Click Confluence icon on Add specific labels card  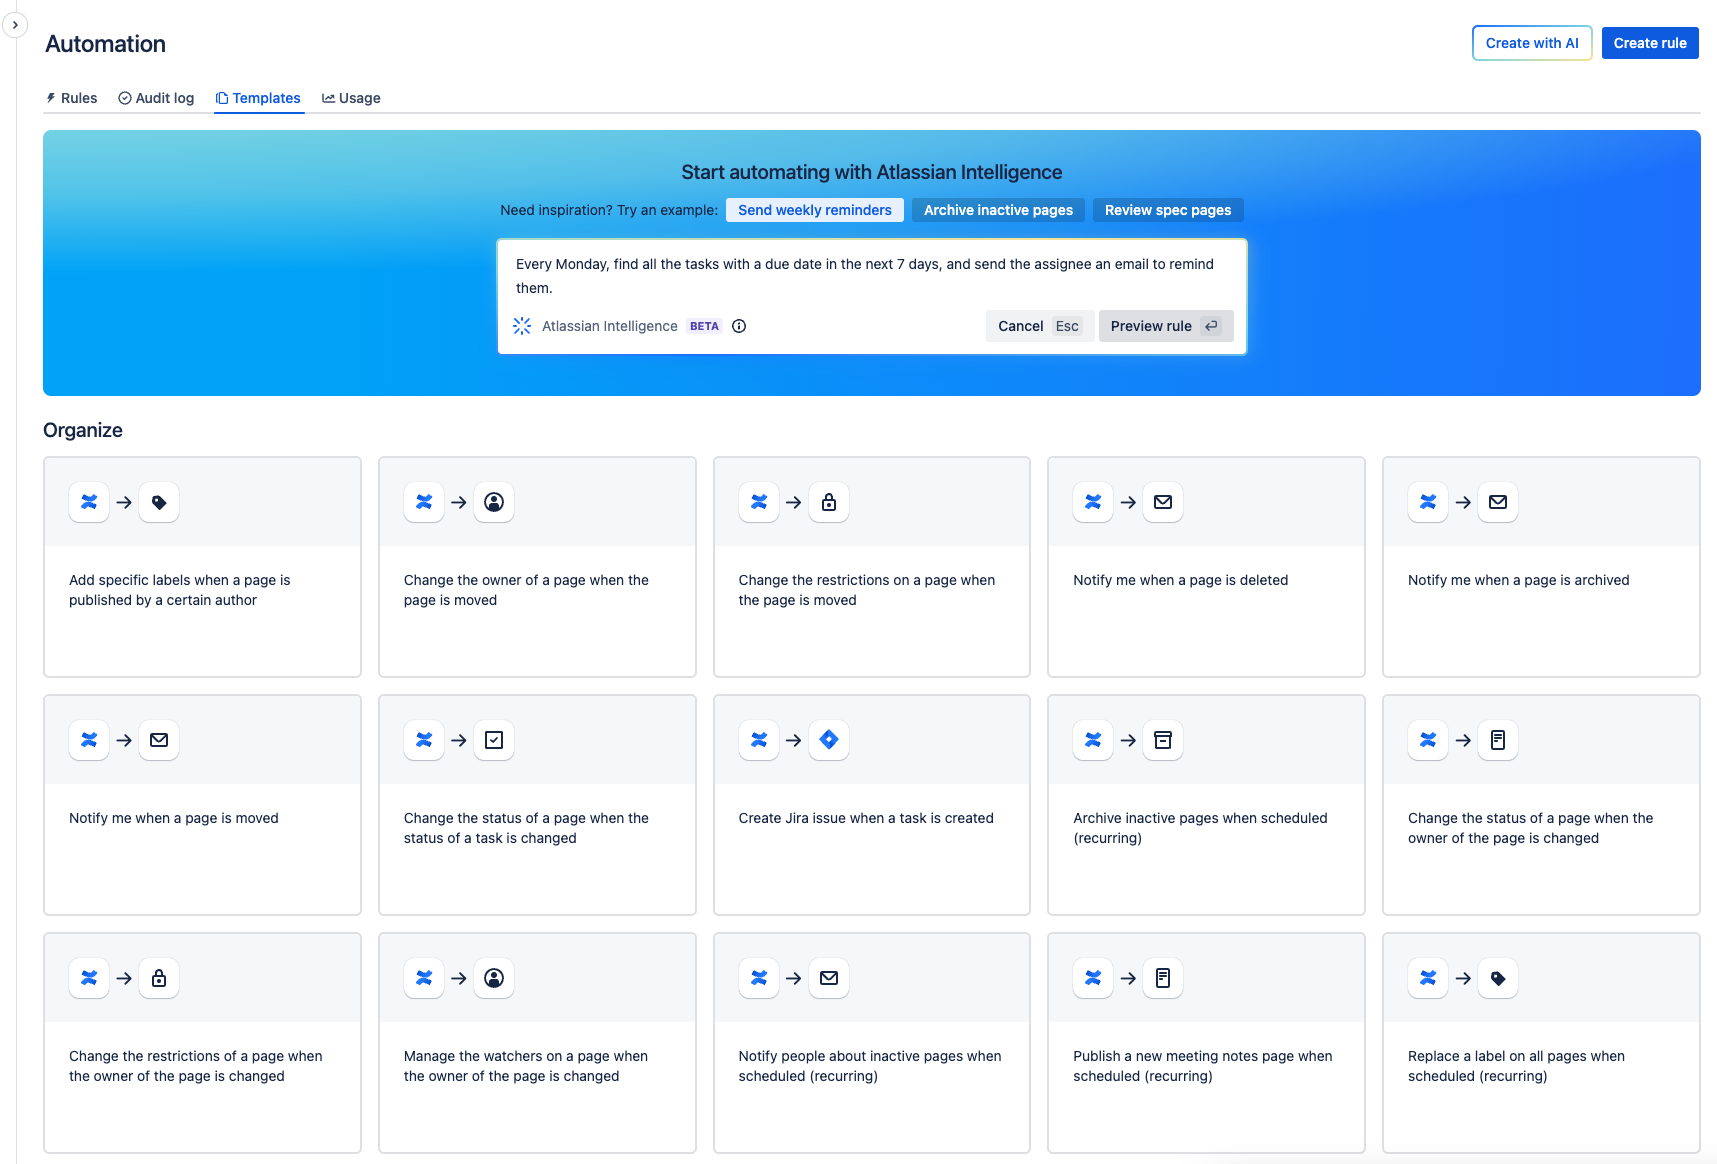(x=89, y=502)
